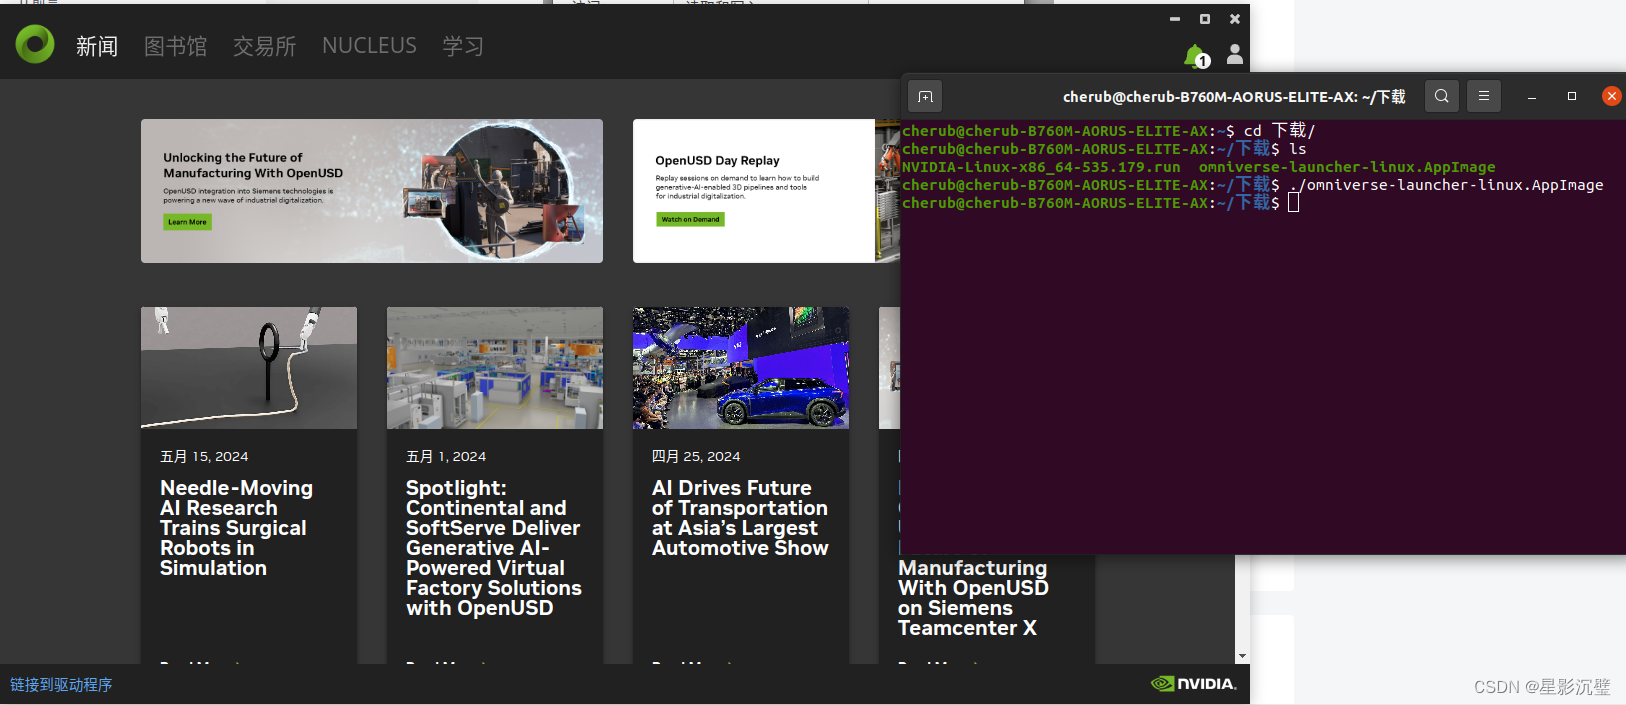1626x705 pixels.
Task: Click the 五月 1, 2024 date text
Action: 446,456
